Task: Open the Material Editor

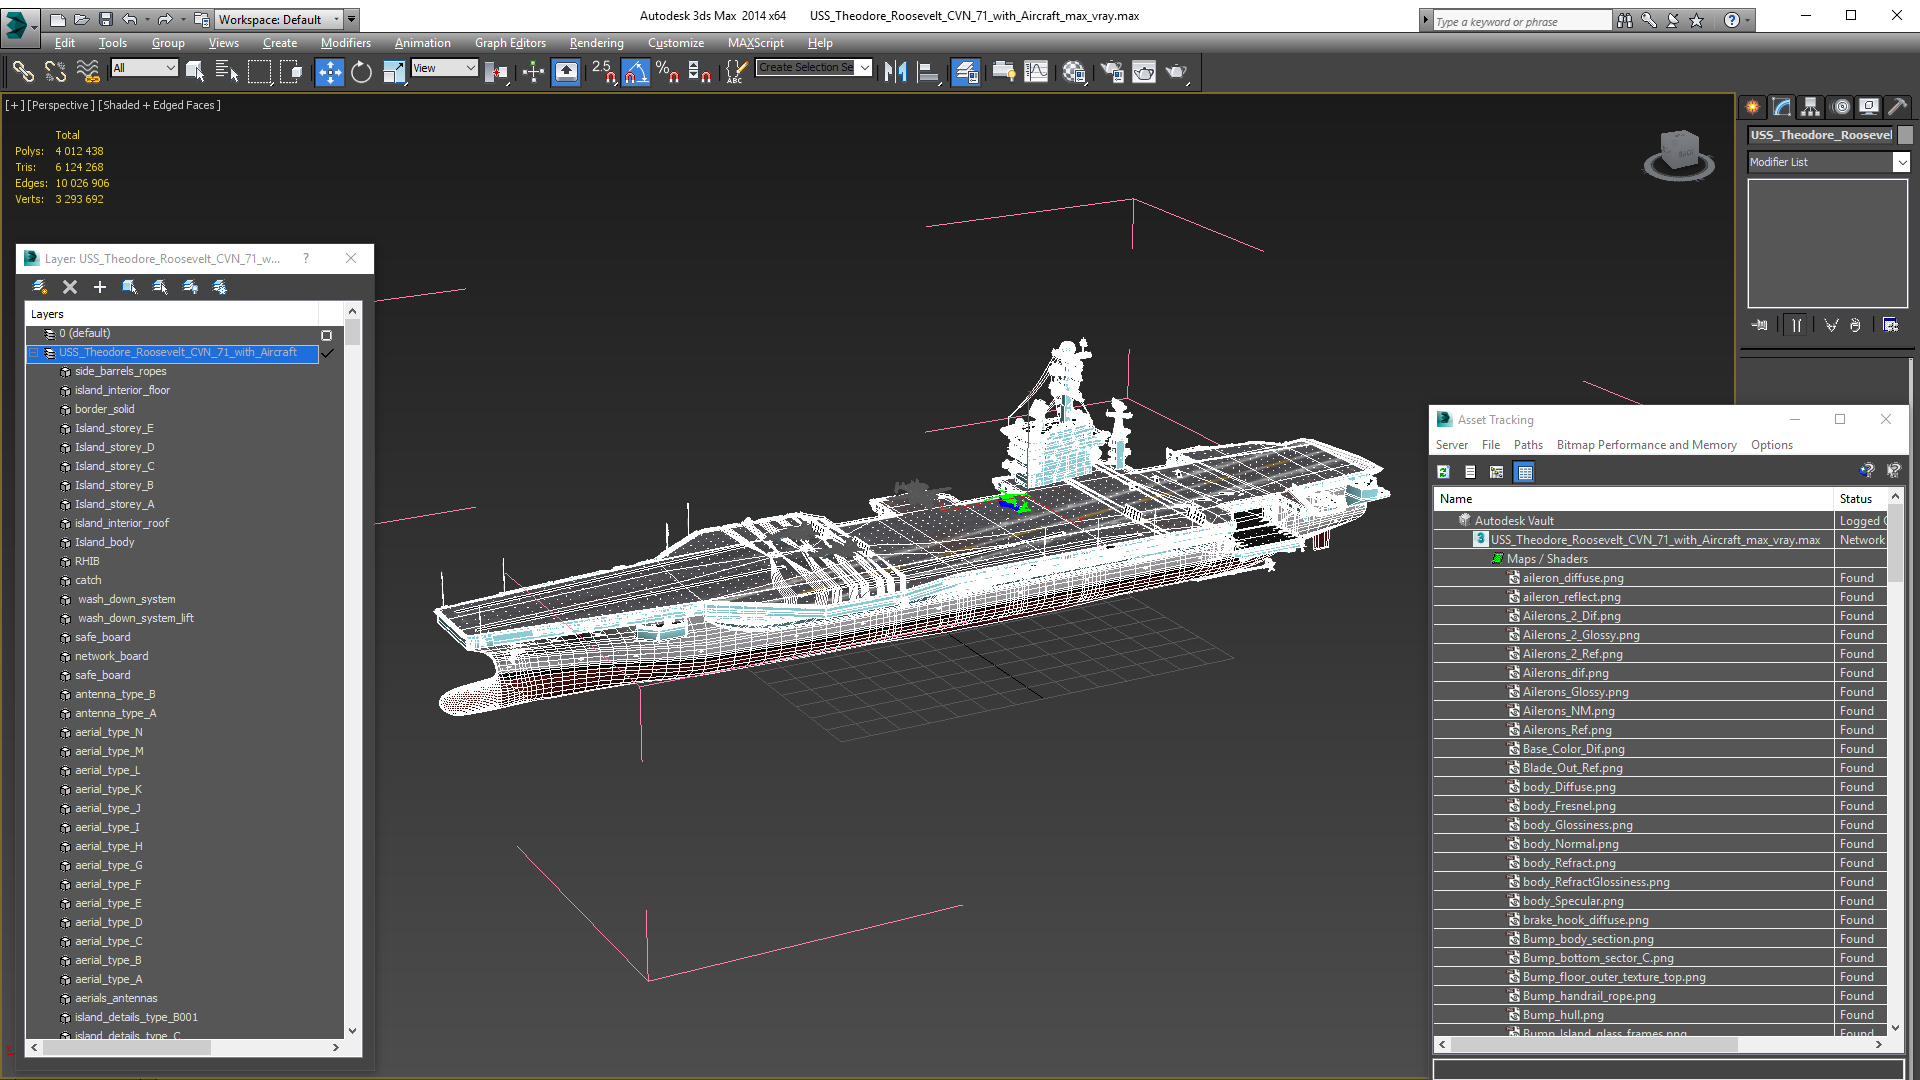Action: tap(1074, 72)
